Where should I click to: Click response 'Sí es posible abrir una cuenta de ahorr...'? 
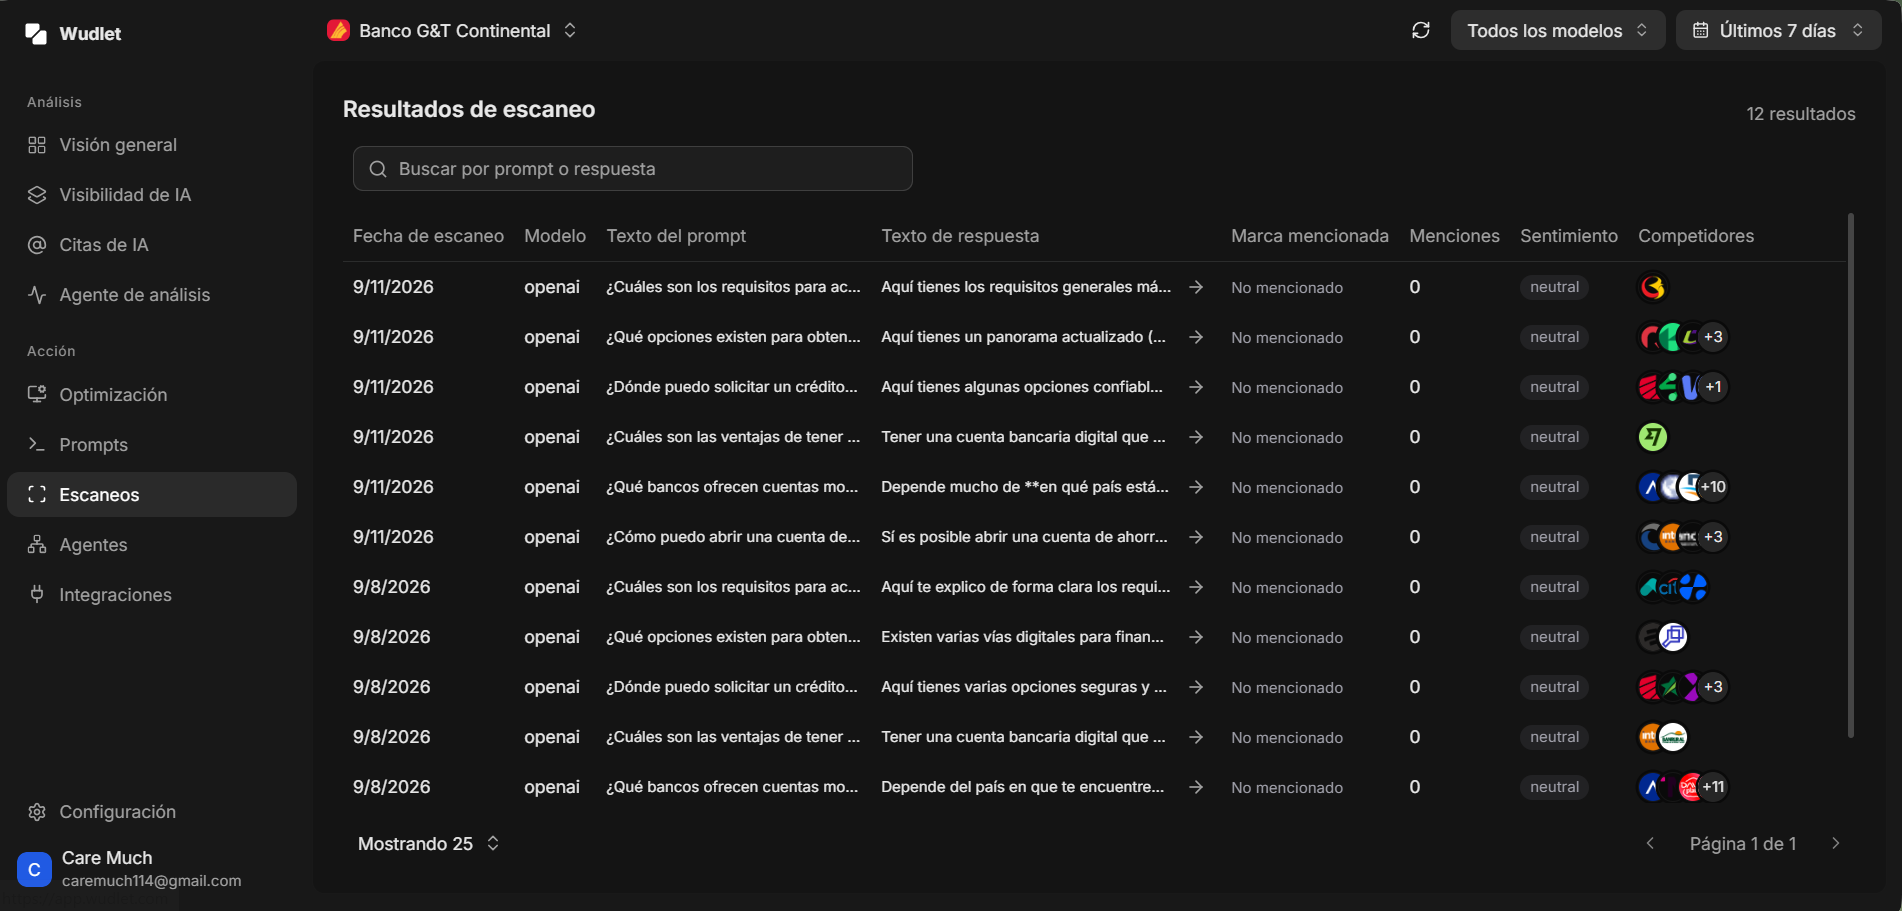click(x=1024, y=537)
